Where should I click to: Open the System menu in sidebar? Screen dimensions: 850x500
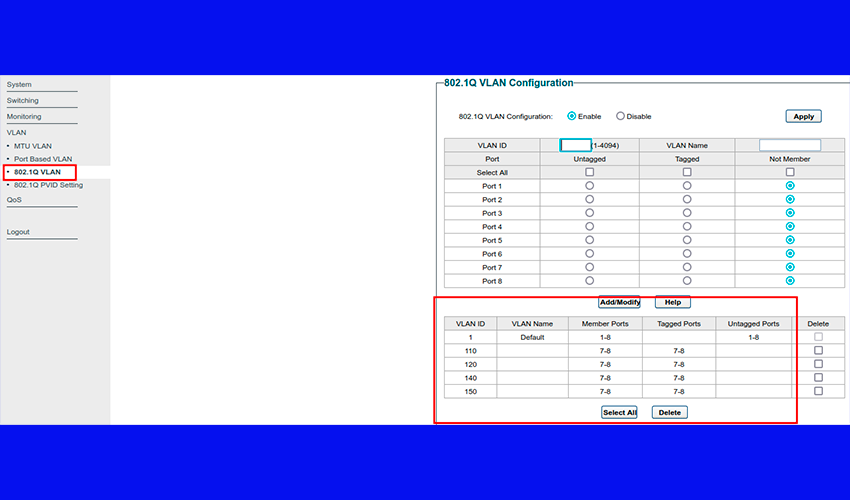point(19,85)
